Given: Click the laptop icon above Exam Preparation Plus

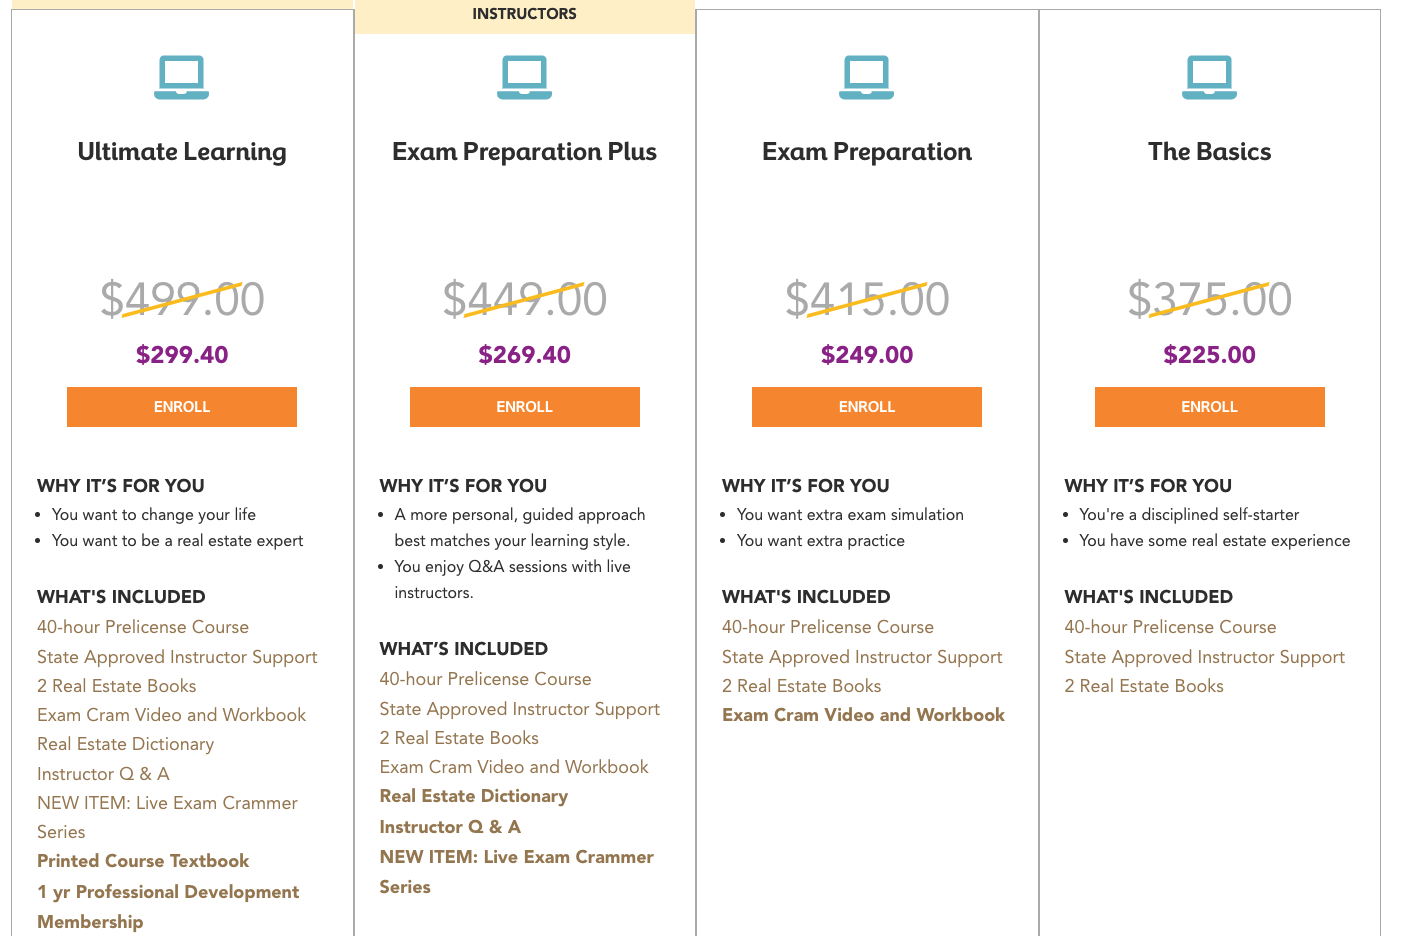Looking at the screenshot, I should coord(524,78).
